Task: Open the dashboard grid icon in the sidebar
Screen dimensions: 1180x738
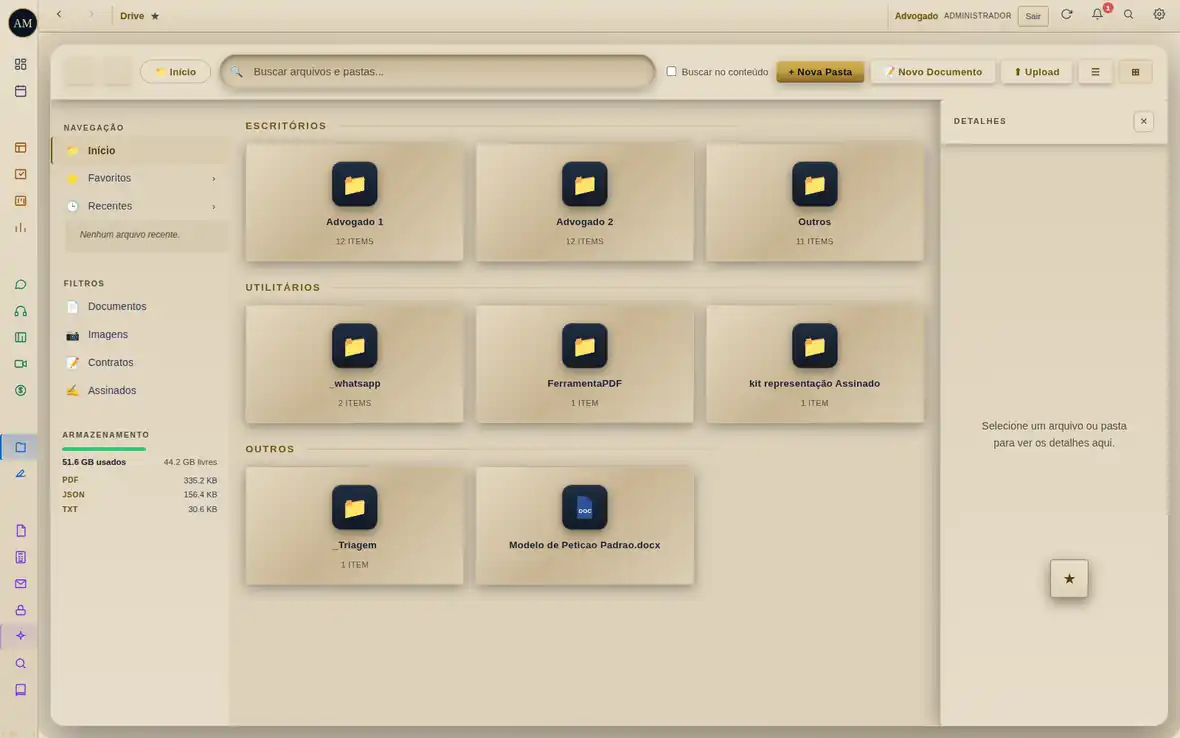Action: click(20, 65)
